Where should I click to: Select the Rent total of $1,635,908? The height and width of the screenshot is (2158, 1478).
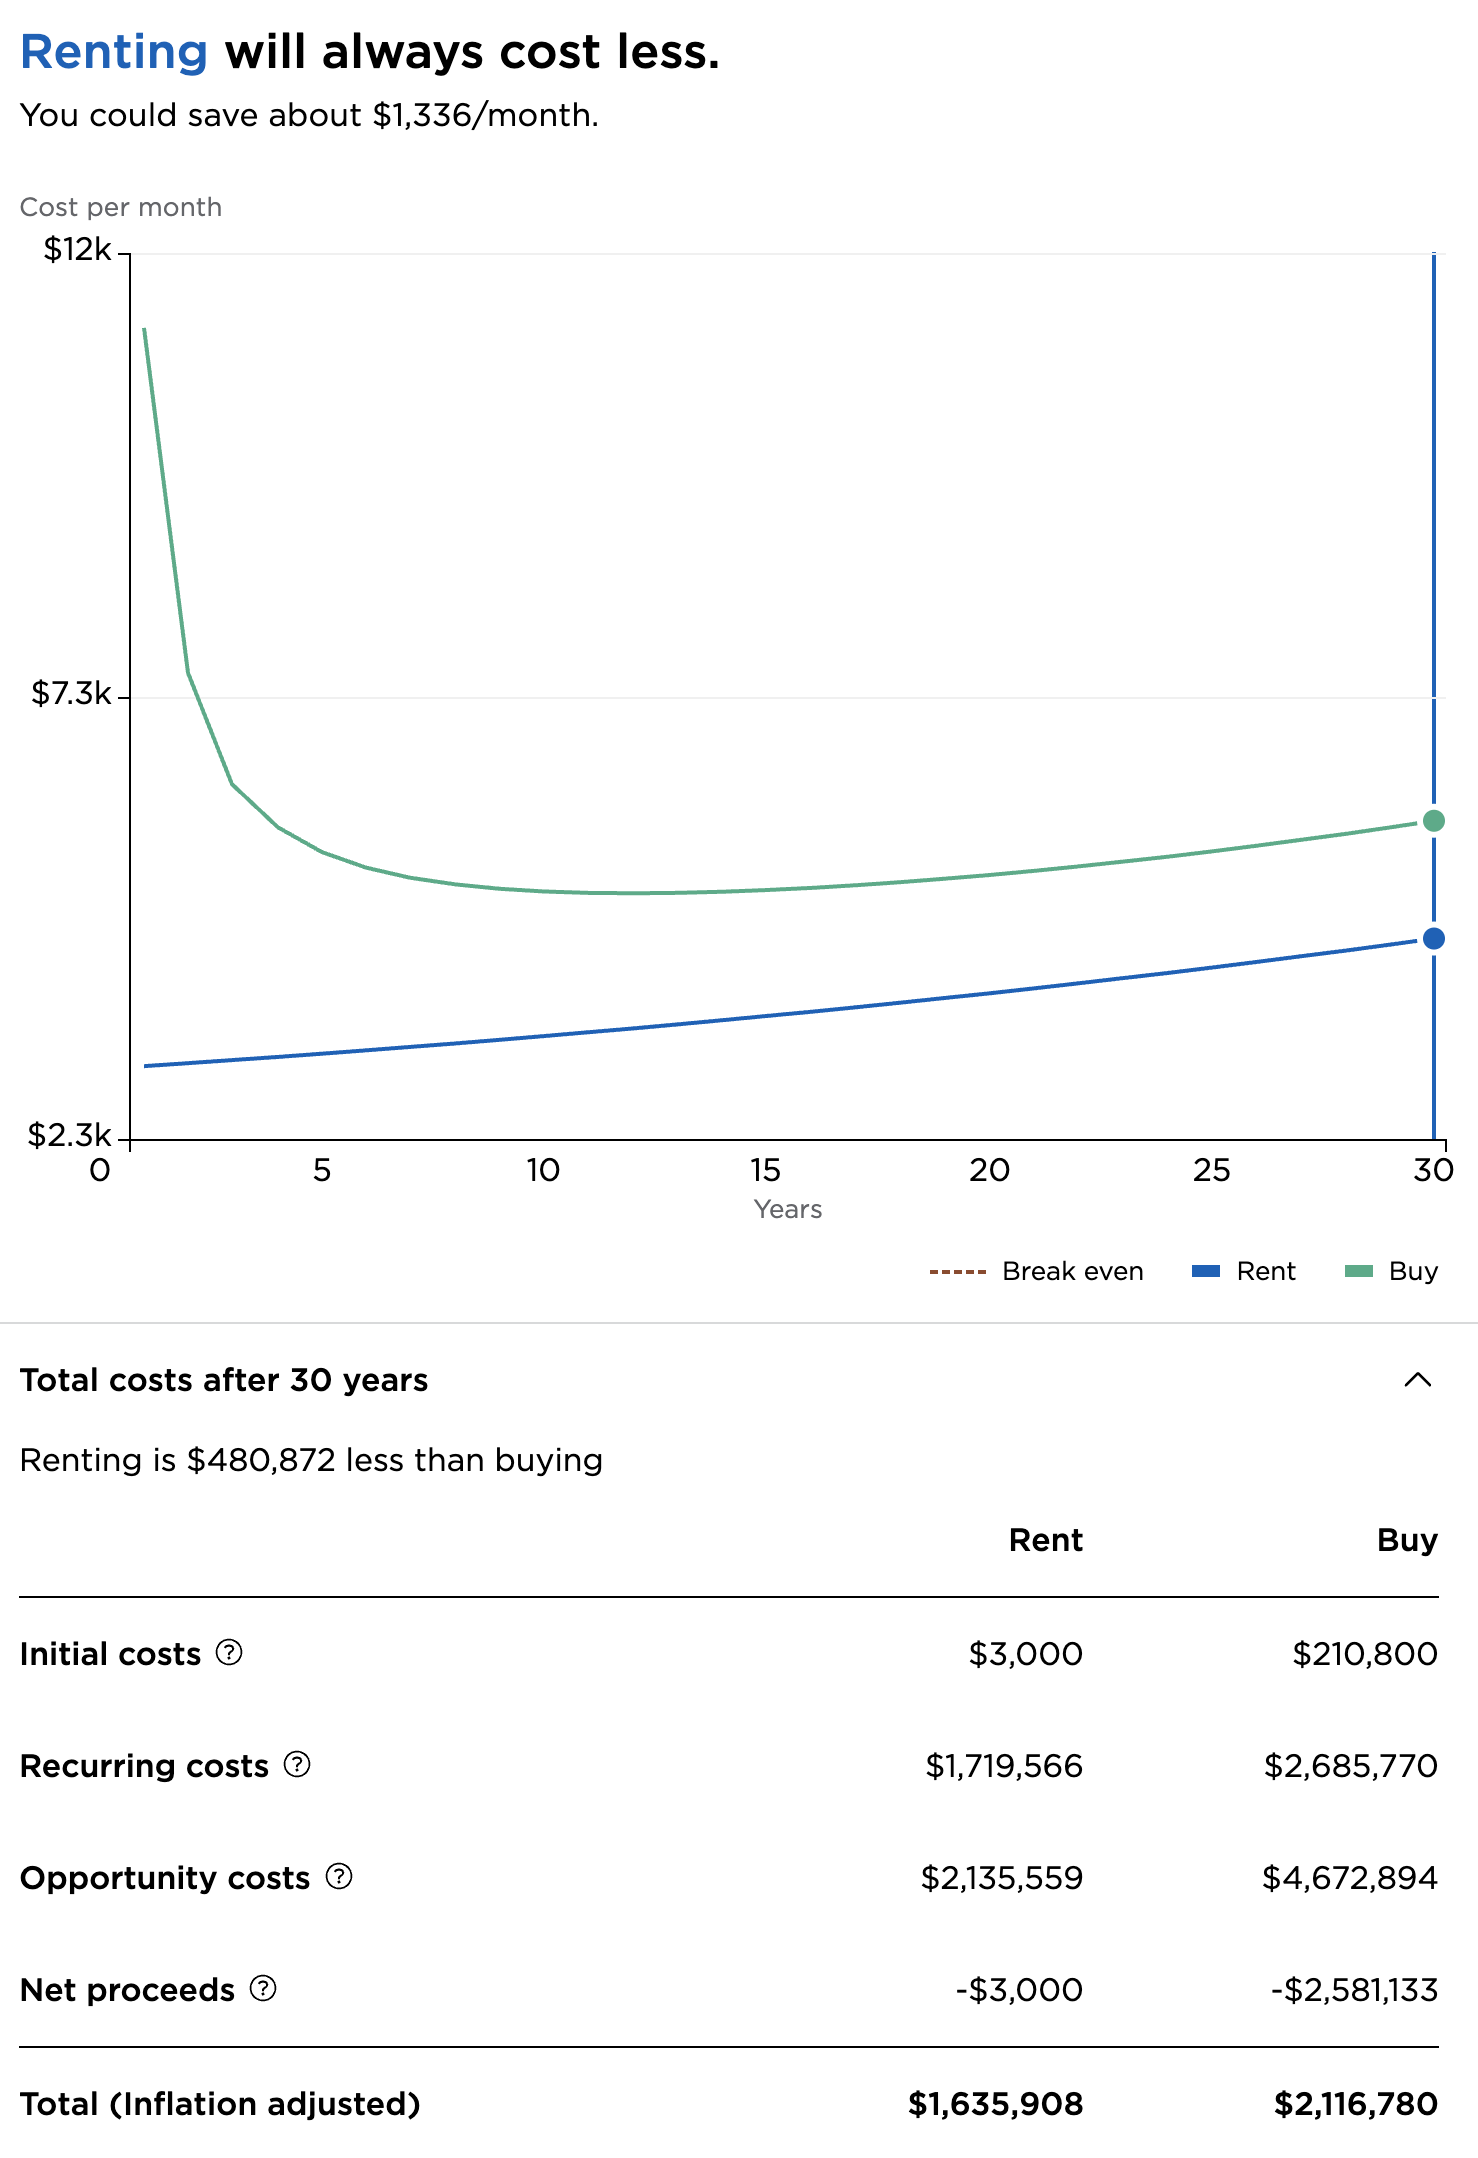pos(995,2104)
